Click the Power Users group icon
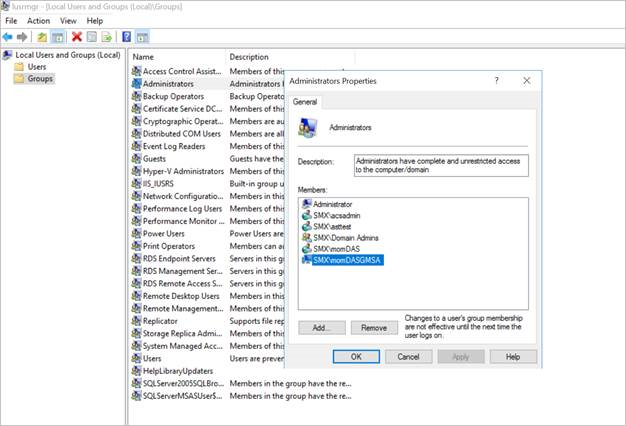This screenshot has width=626, height=426. [136, 234]
